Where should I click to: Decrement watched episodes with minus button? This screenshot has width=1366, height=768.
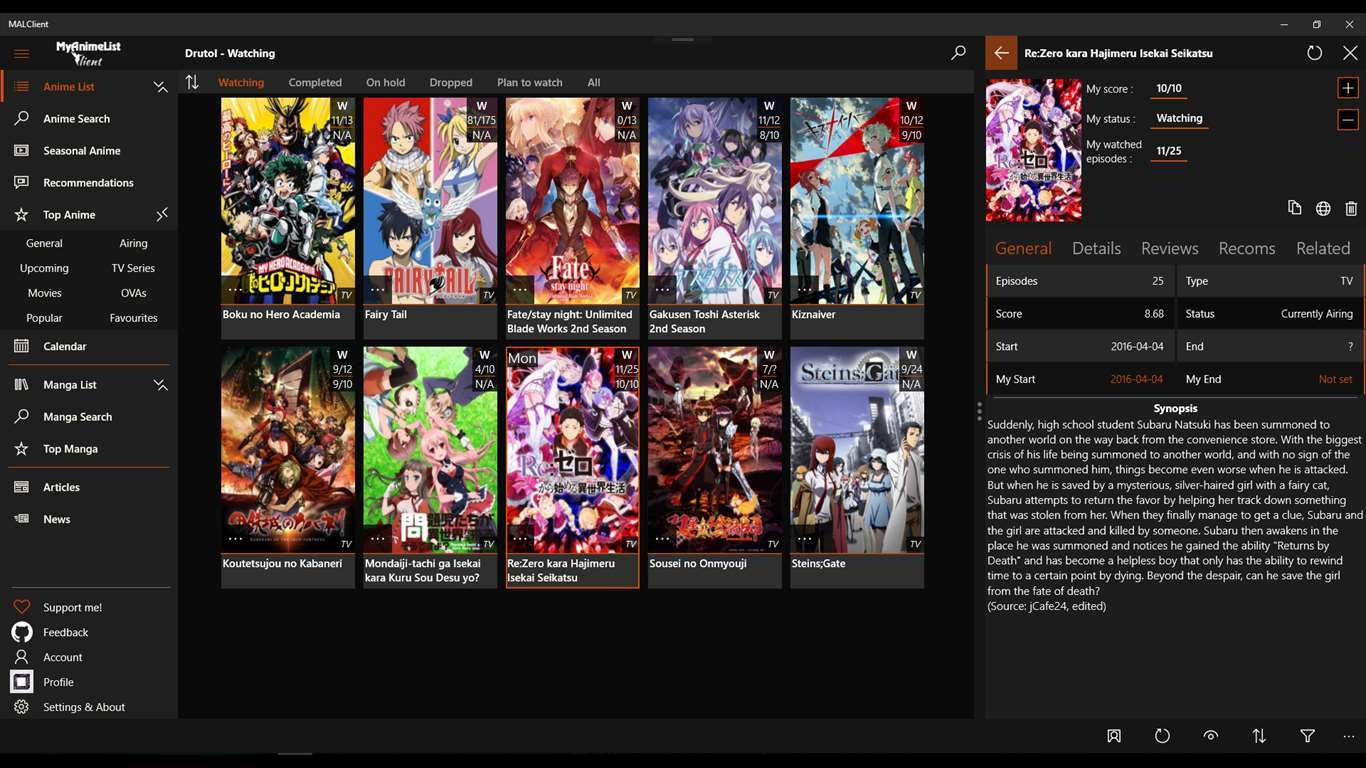[1348, 120]
